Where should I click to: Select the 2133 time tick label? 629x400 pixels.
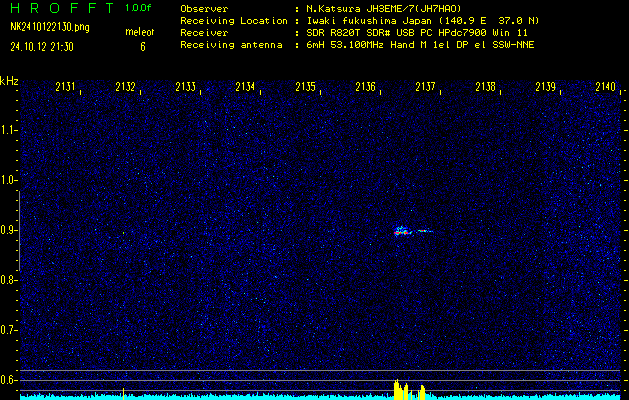[187, 87]
